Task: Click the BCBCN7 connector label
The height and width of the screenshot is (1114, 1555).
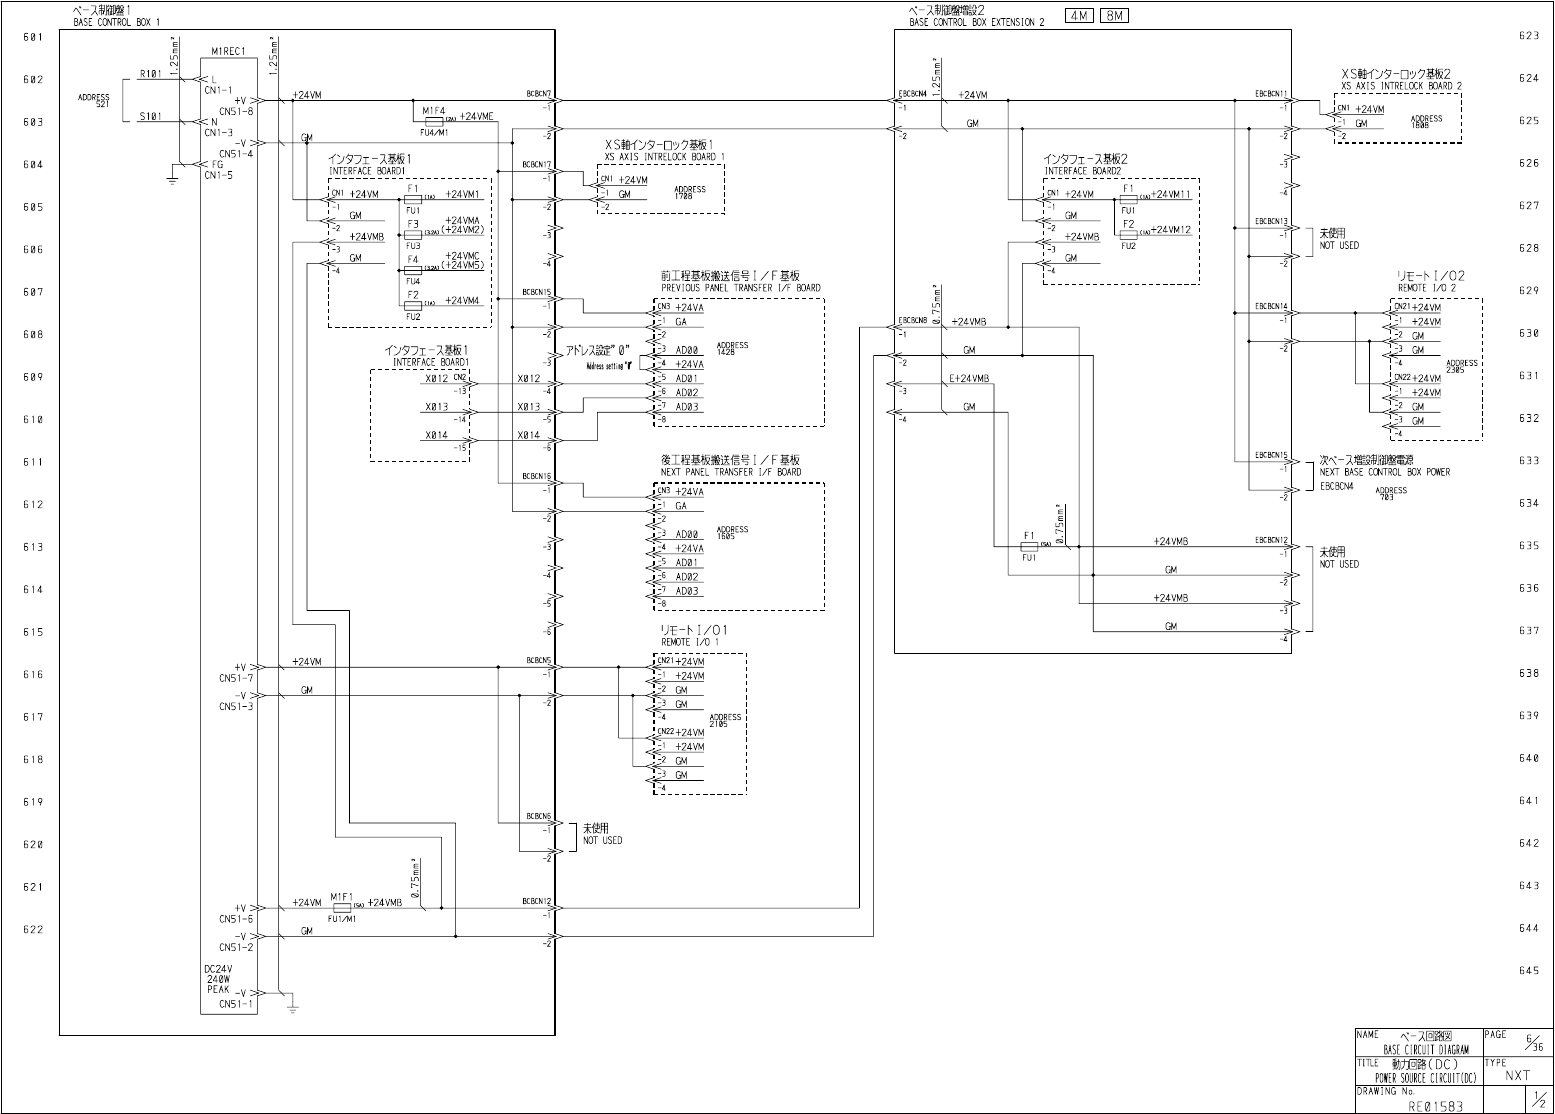Action: [x=539, y=93]
